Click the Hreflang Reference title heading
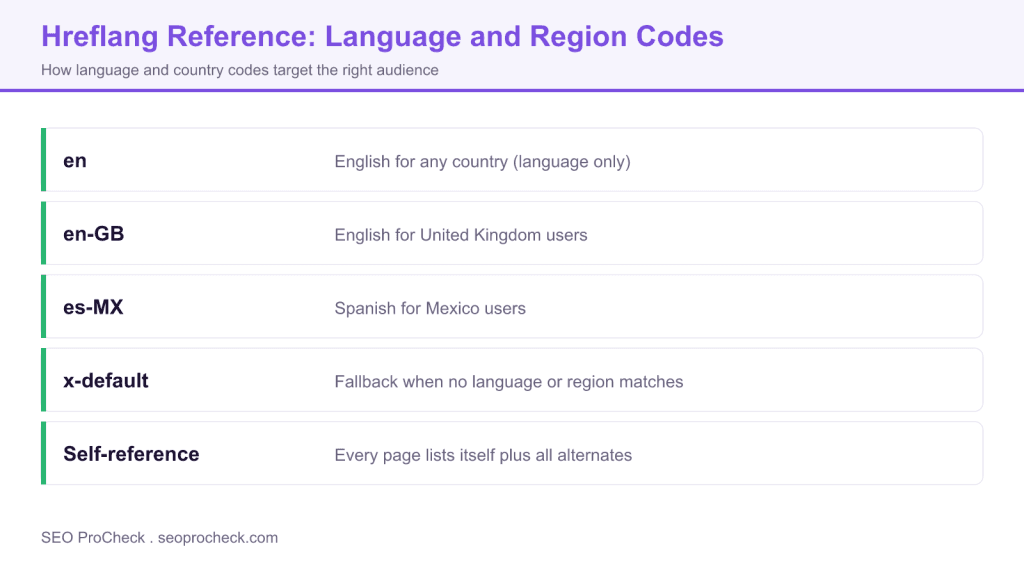The height and width of the screenshot is (576, 1024). point(382,37)
